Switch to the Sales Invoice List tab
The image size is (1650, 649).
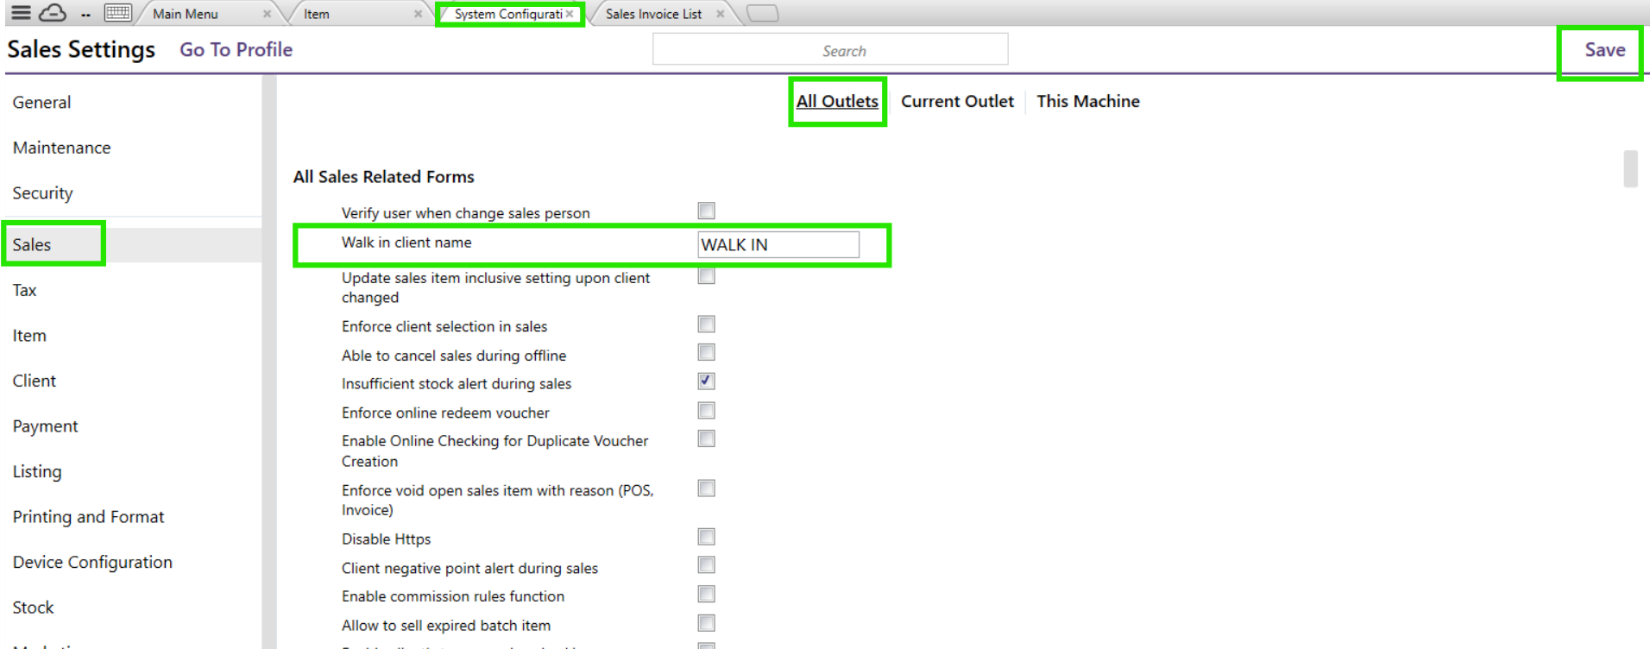point(653,14)
